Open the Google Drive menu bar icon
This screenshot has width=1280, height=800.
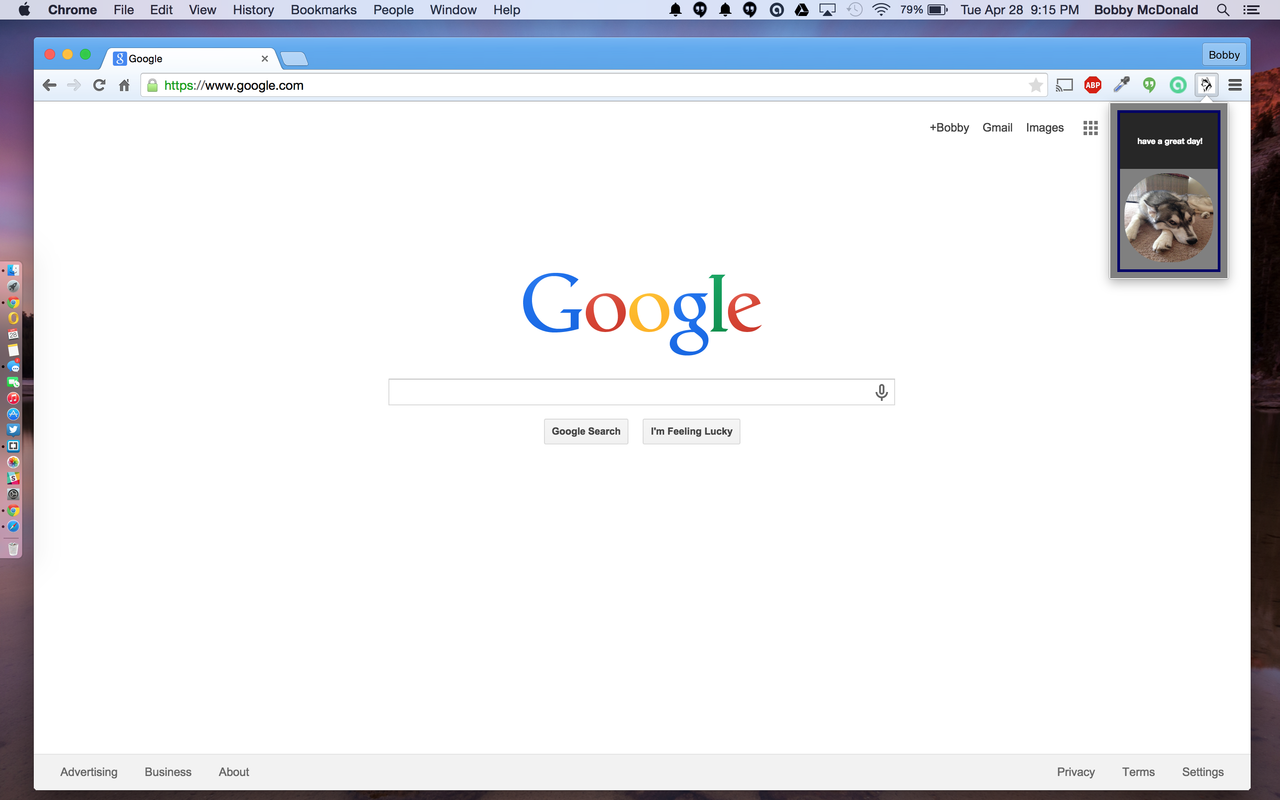(801, 10)
